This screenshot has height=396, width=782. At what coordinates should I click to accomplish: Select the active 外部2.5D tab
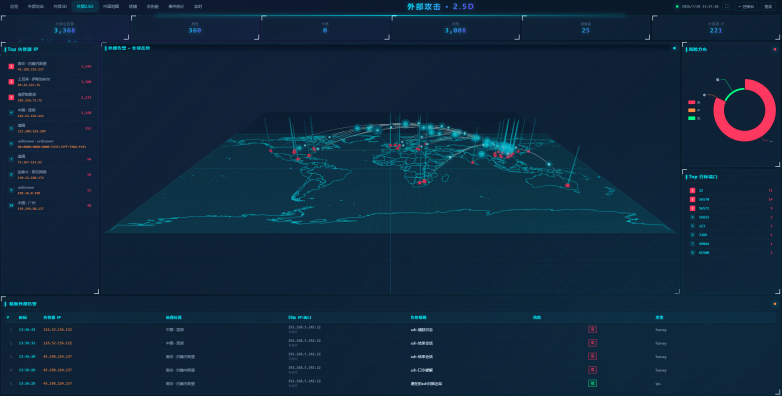coord(85,6)
